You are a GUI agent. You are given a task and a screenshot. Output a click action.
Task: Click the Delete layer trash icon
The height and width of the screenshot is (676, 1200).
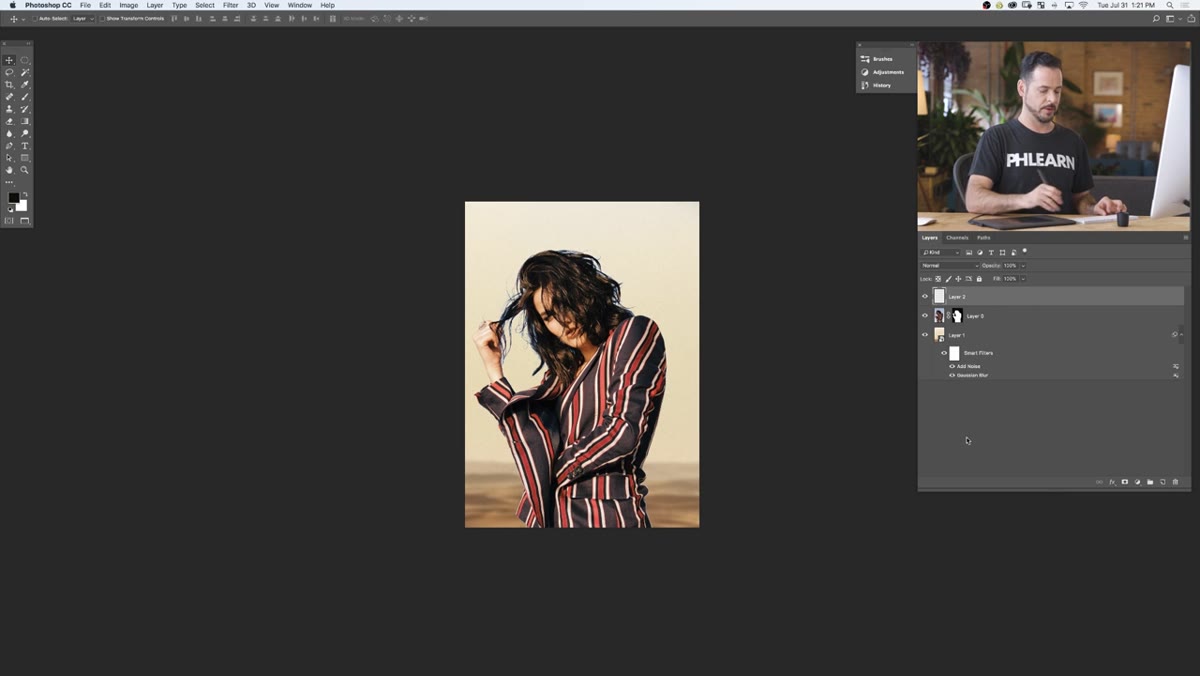[x=1175, y=482]
